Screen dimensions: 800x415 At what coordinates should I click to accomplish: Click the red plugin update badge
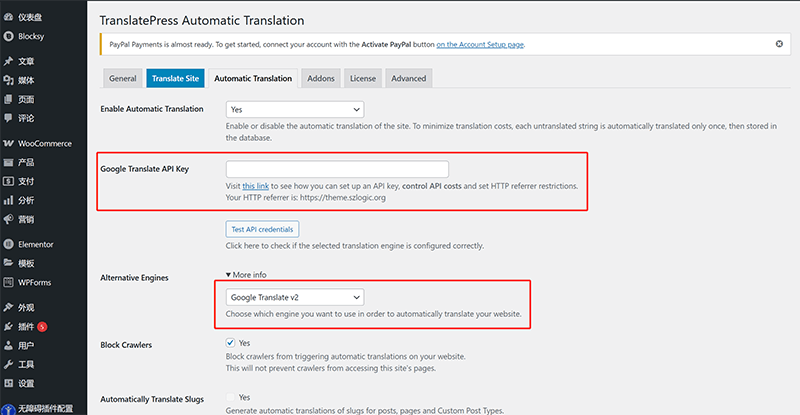tap(42, 327)
